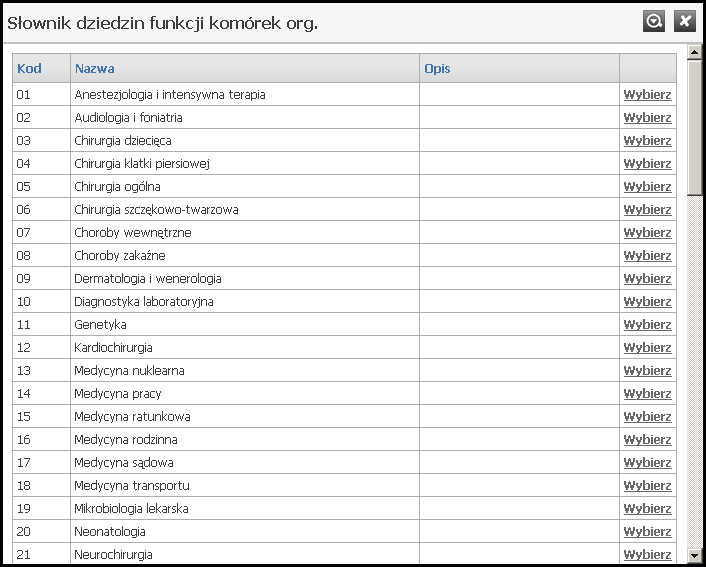Open the search filter magnifier icon
The image size is (706, 567).
pos(654,21)
